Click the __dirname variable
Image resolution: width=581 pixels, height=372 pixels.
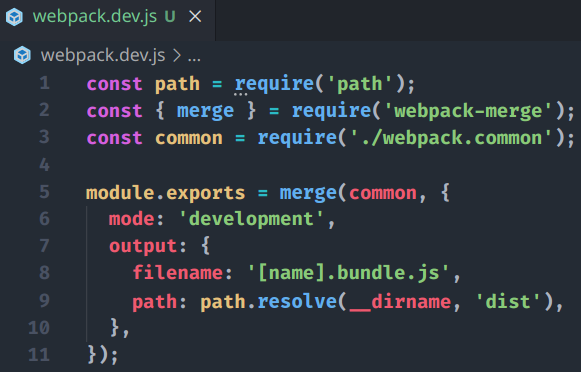(400, 302)
